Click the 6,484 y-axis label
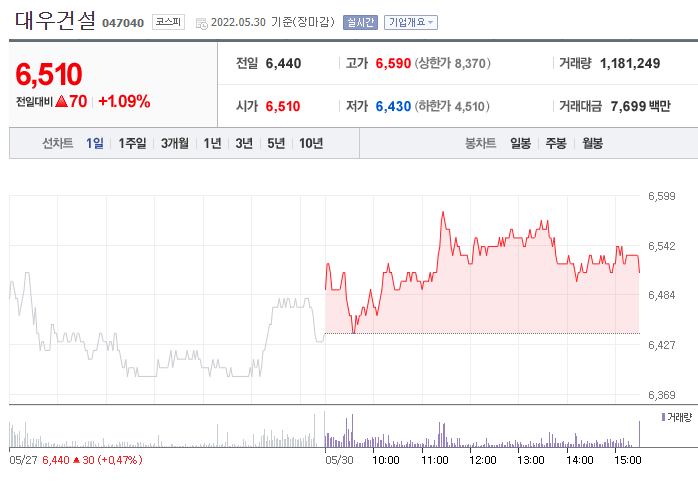Viewport: 698px width, 482px height. 661,295
